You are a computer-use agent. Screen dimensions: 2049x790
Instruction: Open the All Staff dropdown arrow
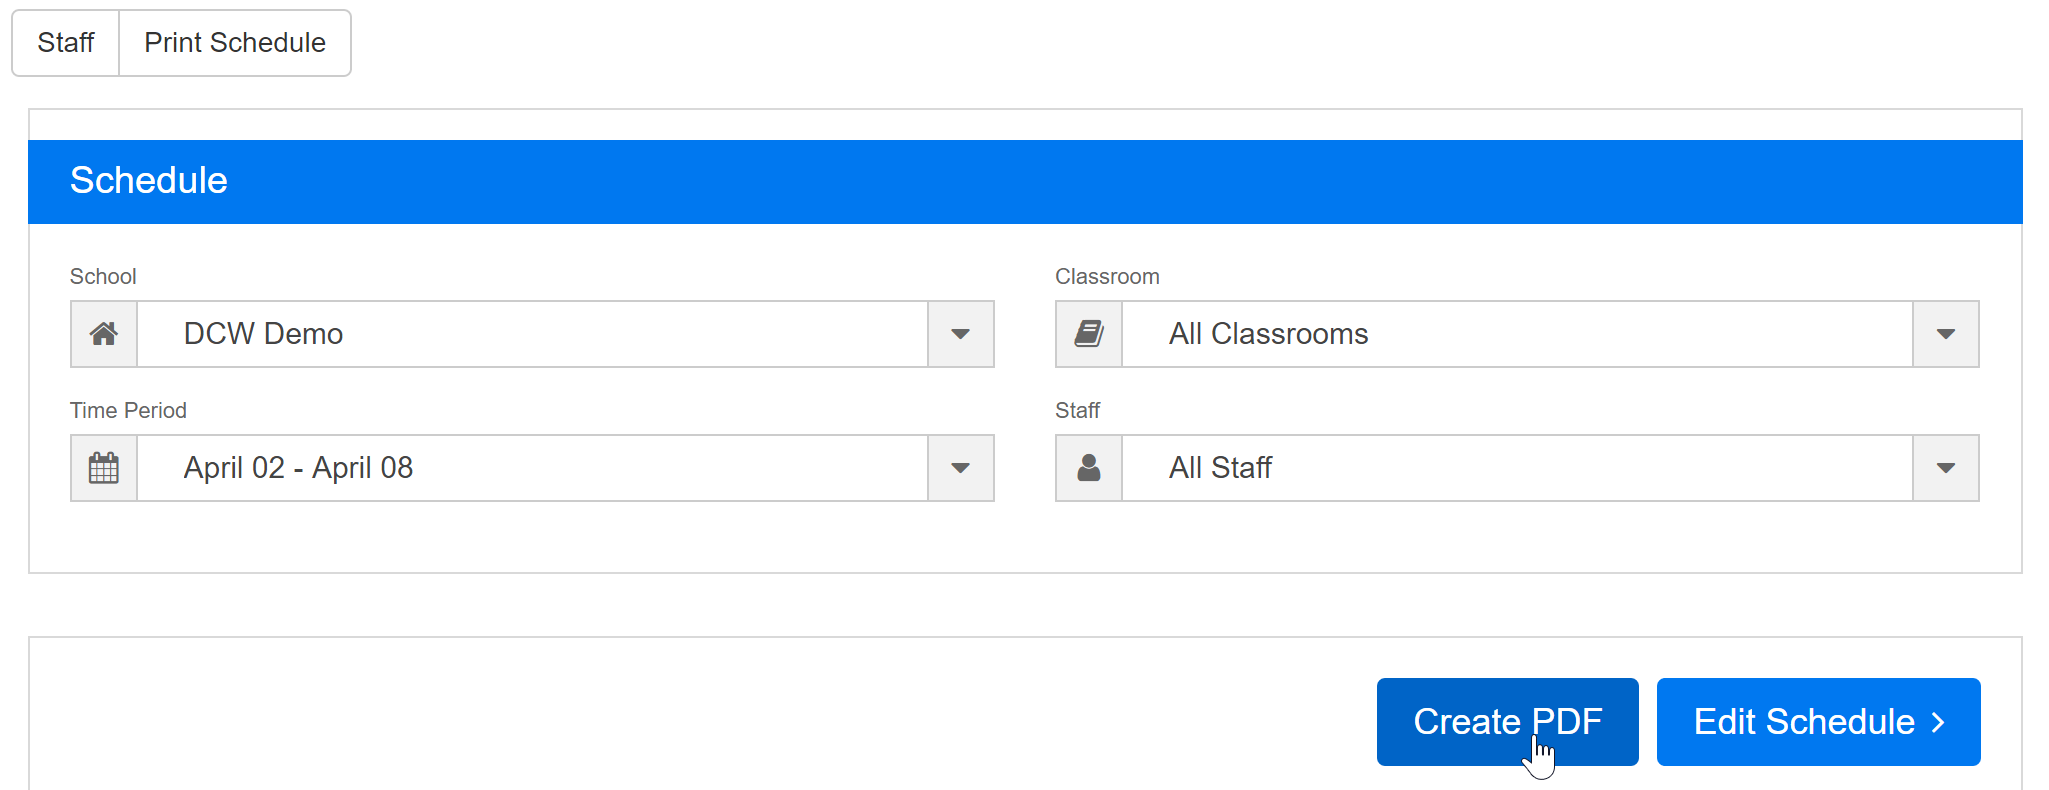coord(1945,468)
